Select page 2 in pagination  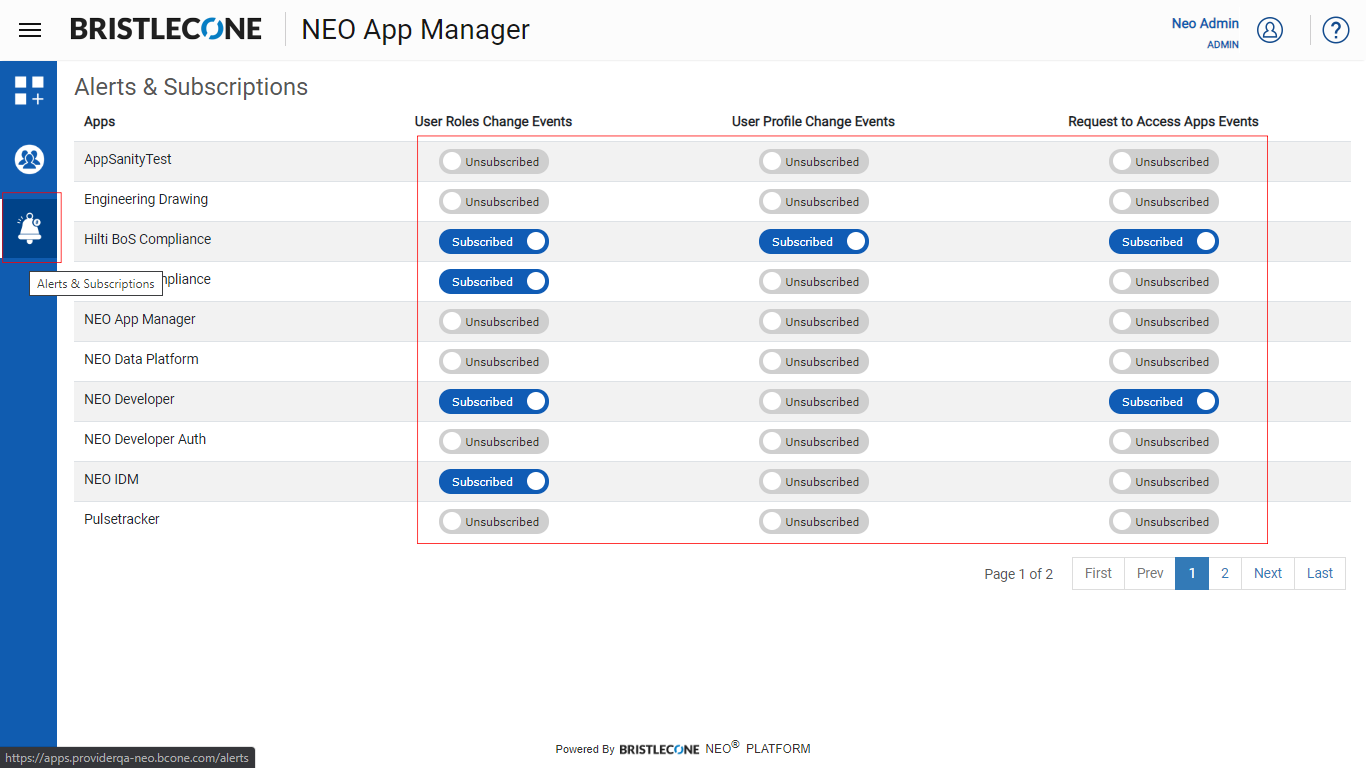(x=1225, y=573)
